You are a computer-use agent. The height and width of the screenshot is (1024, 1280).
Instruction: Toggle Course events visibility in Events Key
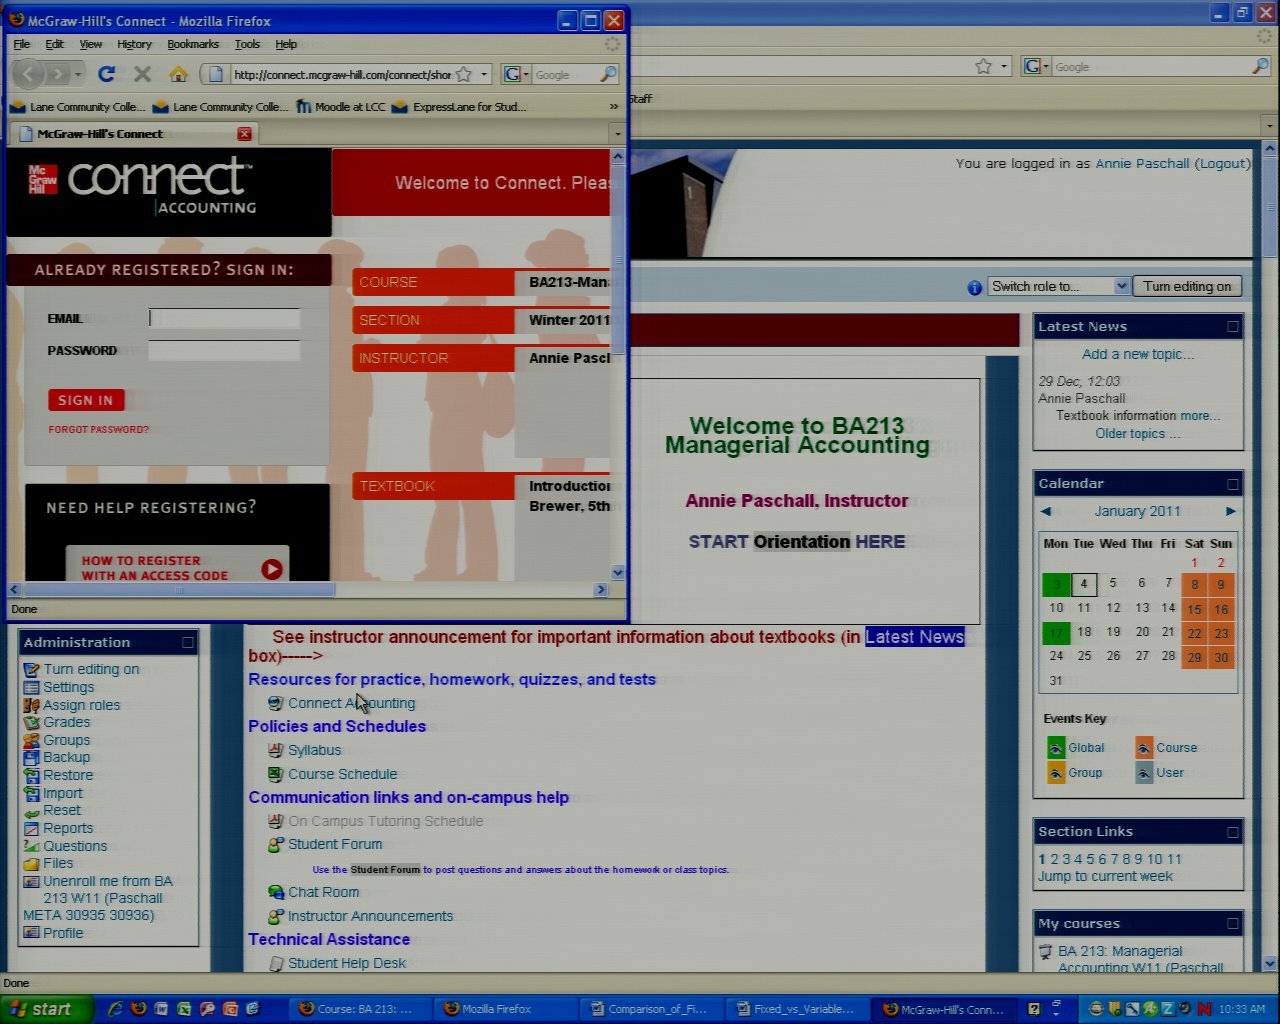coord(1144,748)
